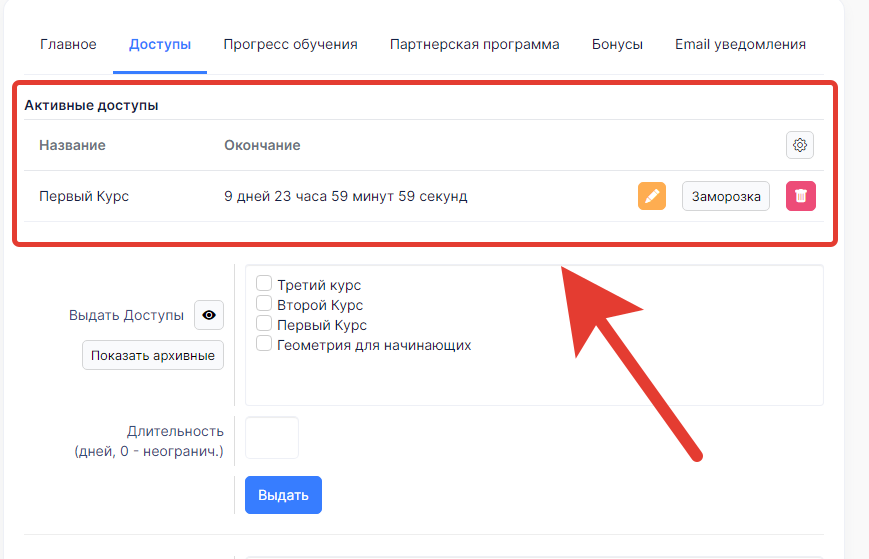This screenshot has width=869, height=559.
Task: Open the gear settings icon in table header
Action: pyautogui.click(x=800, y=145)
